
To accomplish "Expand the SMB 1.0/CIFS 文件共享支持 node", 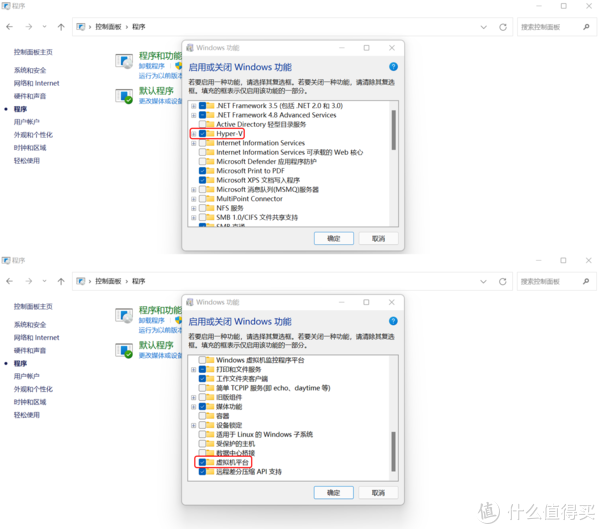I will (x=194, y=217).
